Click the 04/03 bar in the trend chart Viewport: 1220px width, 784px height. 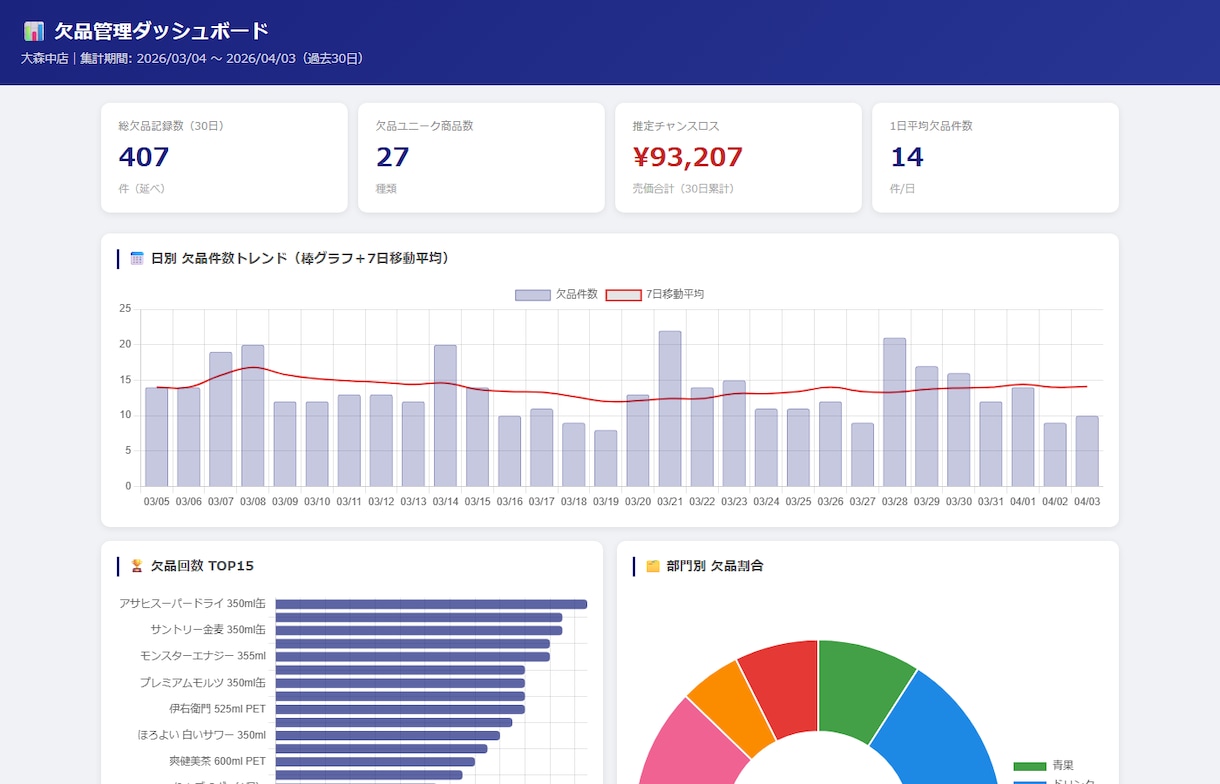1087,451
